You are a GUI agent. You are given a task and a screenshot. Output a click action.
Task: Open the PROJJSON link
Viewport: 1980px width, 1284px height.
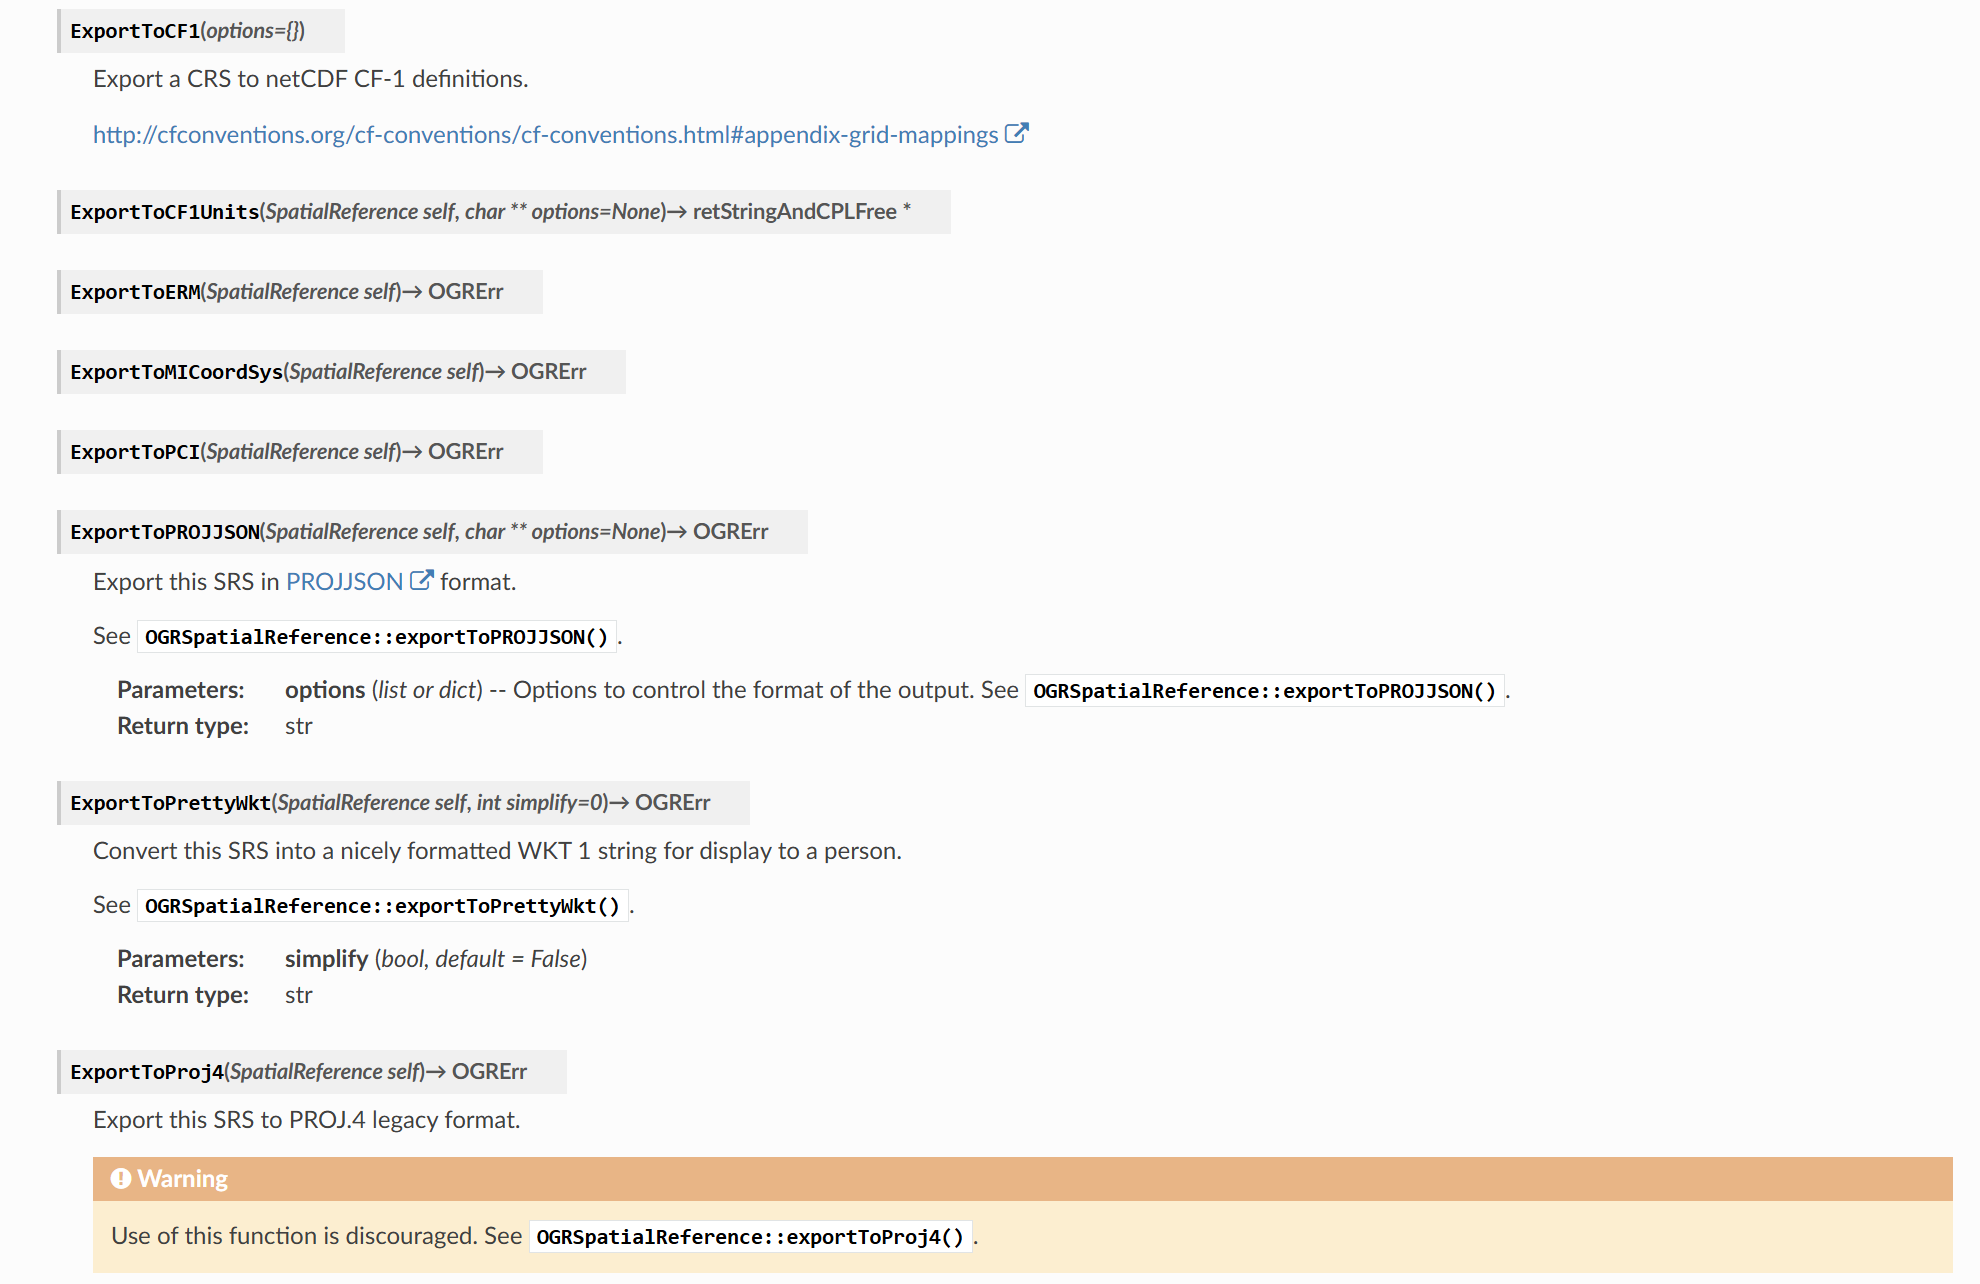[x=344, y=582]
